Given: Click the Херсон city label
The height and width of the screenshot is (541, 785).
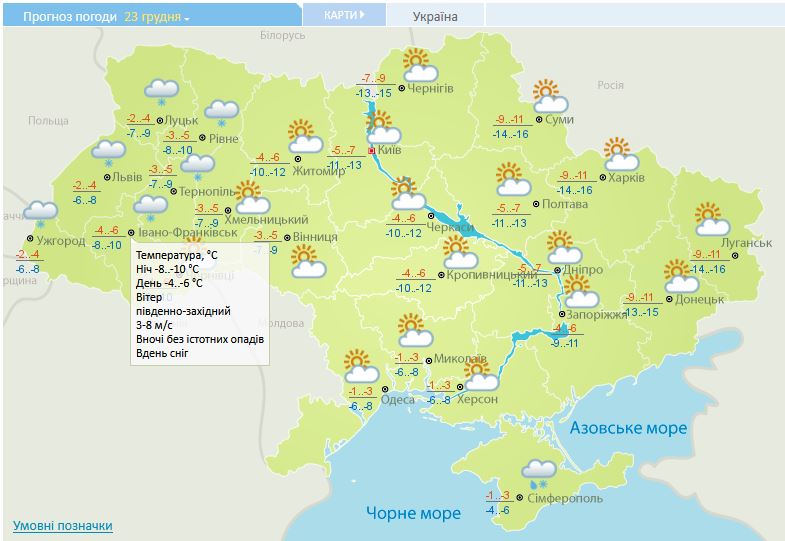Looking at the screenshot, I should pyautogui.click(x=478, y=399).
